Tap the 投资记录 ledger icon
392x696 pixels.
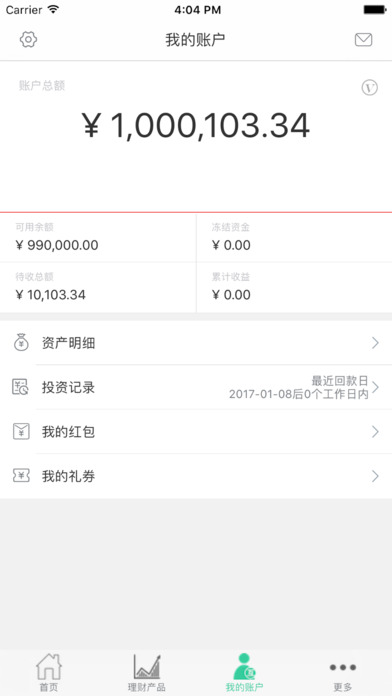20,387
